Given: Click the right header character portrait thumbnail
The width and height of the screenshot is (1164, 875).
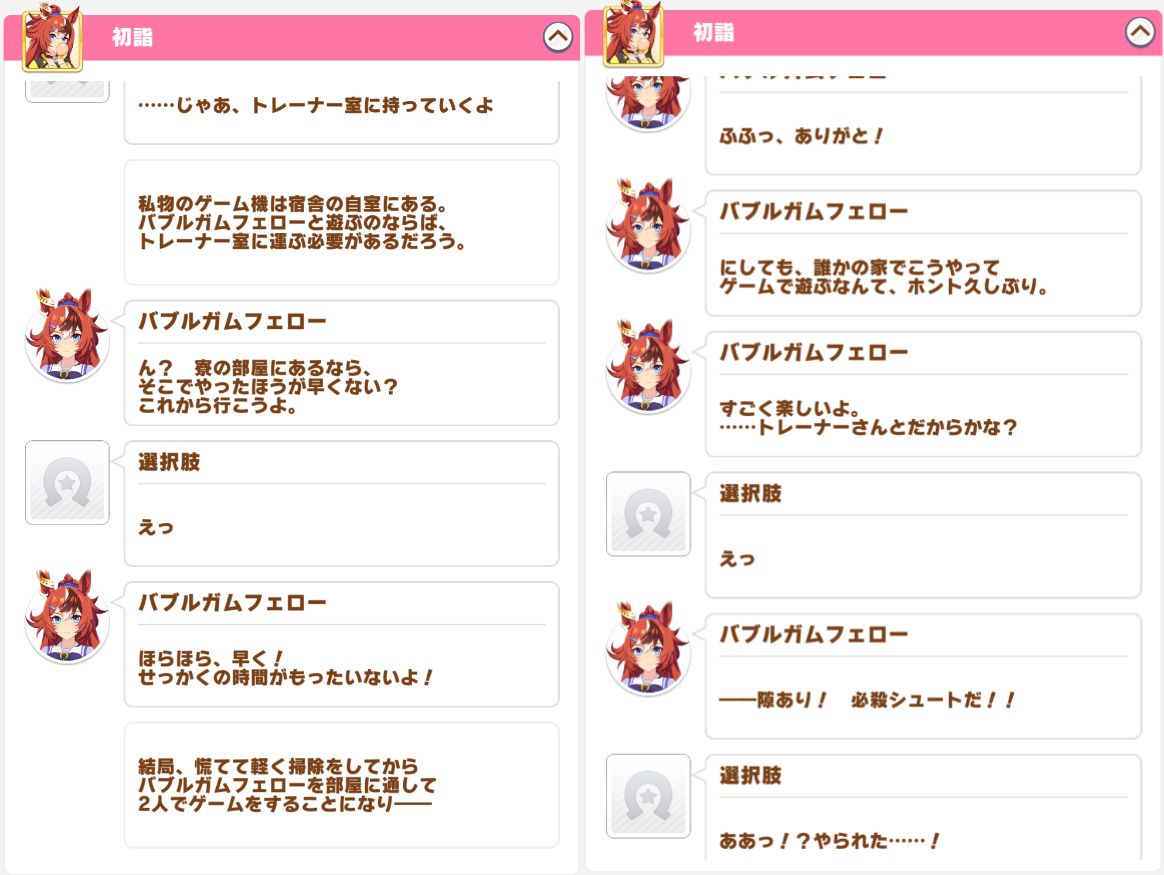Looking at the screenshot, I should tap(633, 35).
